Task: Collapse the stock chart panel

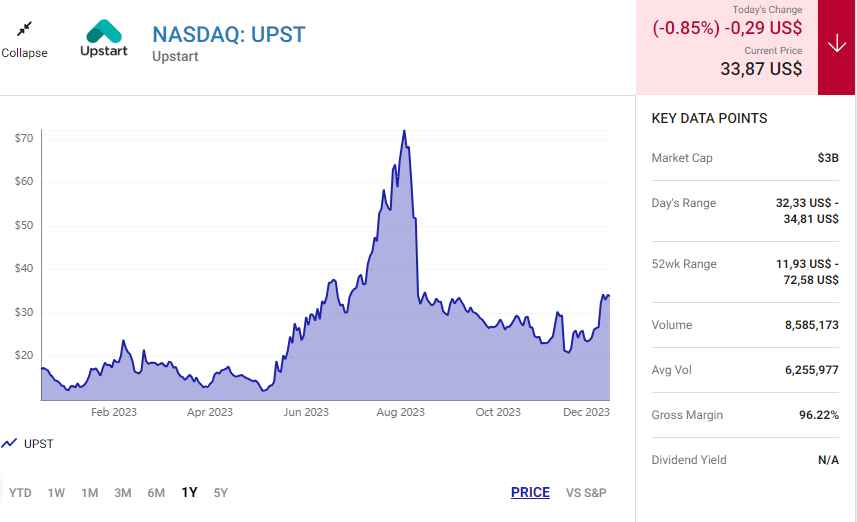Action: click(24, 38)
